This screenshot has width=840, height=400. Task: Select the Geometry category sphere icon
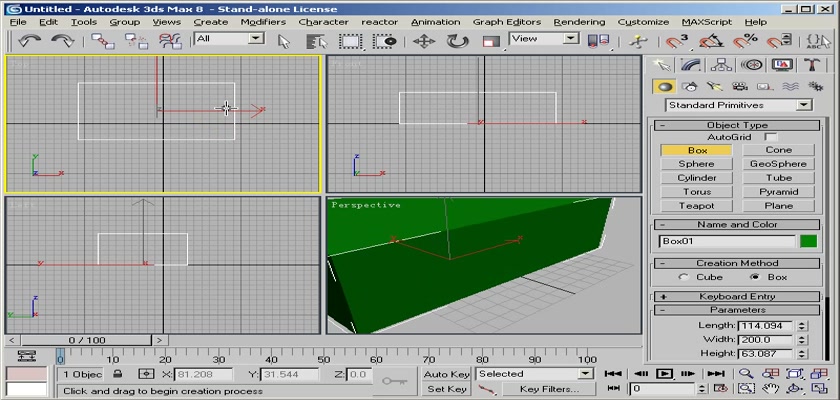tap(665, 87)
